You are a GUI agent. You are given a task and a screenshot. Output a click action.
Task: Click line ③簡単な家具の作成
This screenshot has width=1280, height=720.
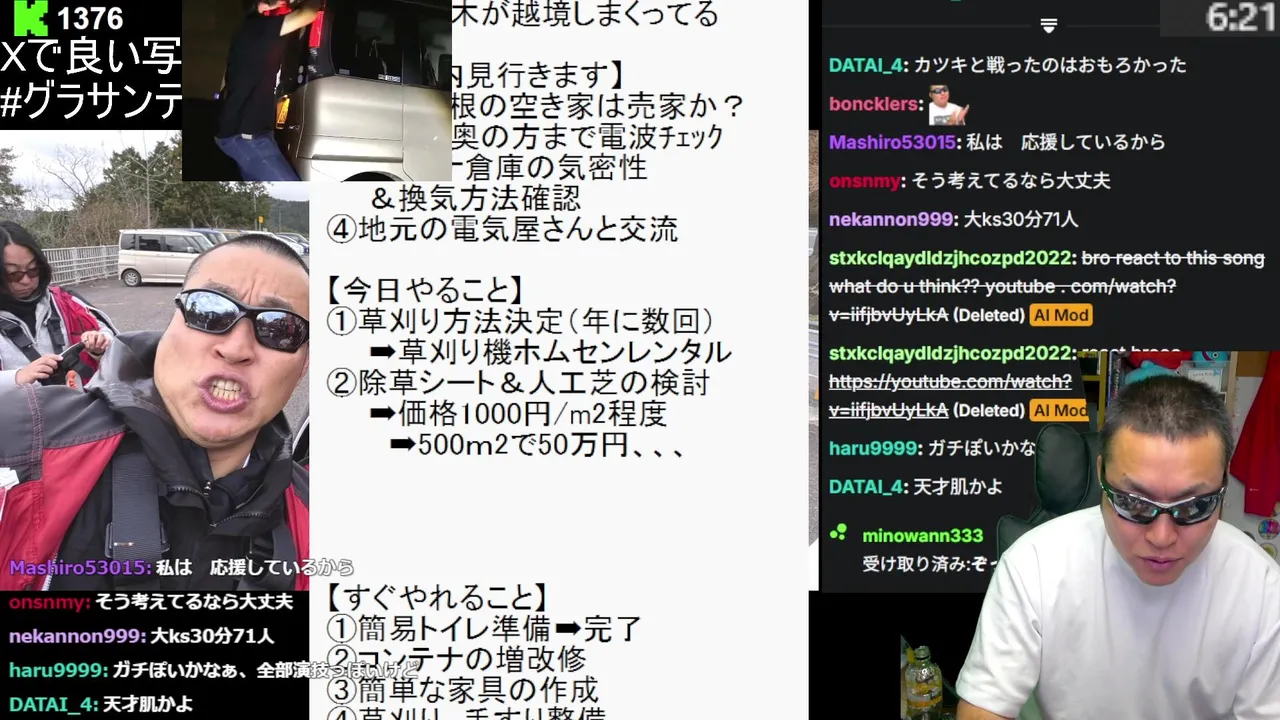click(462, 690)
